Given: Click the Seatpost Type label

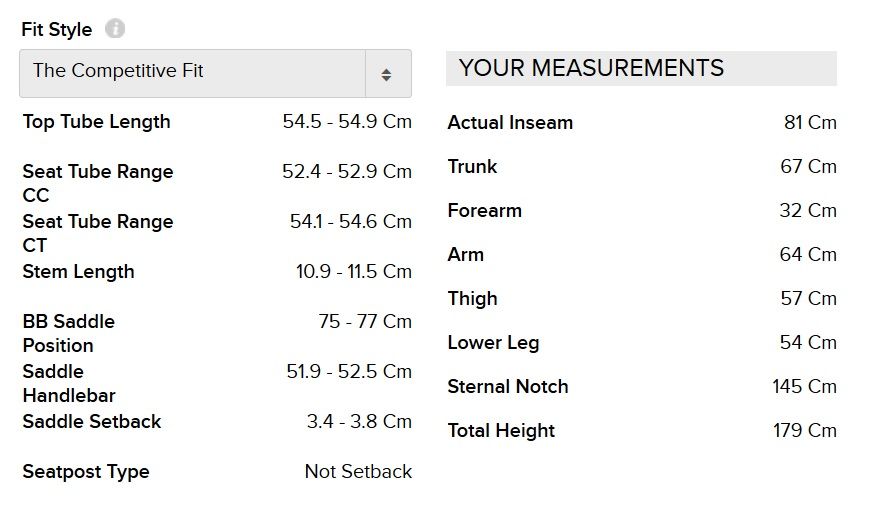Looking at the screenshot, I should tap(86, 472).
